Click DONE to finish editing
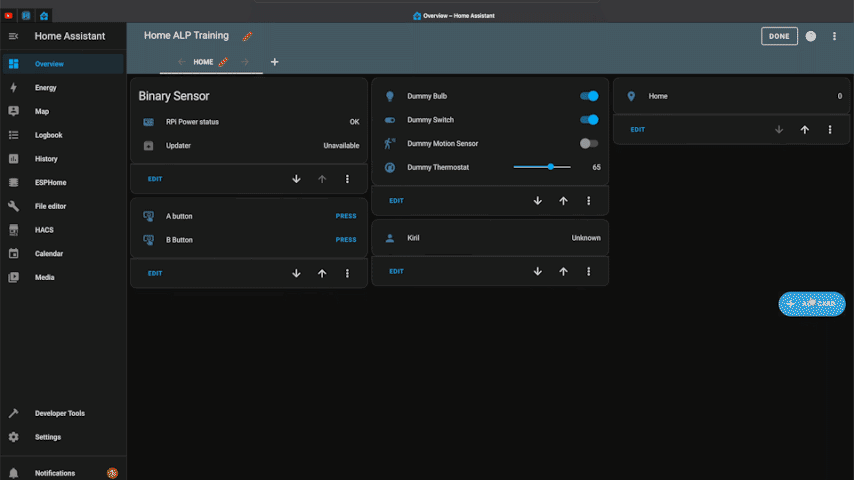854x480 pixels. [x=779, y=36]
